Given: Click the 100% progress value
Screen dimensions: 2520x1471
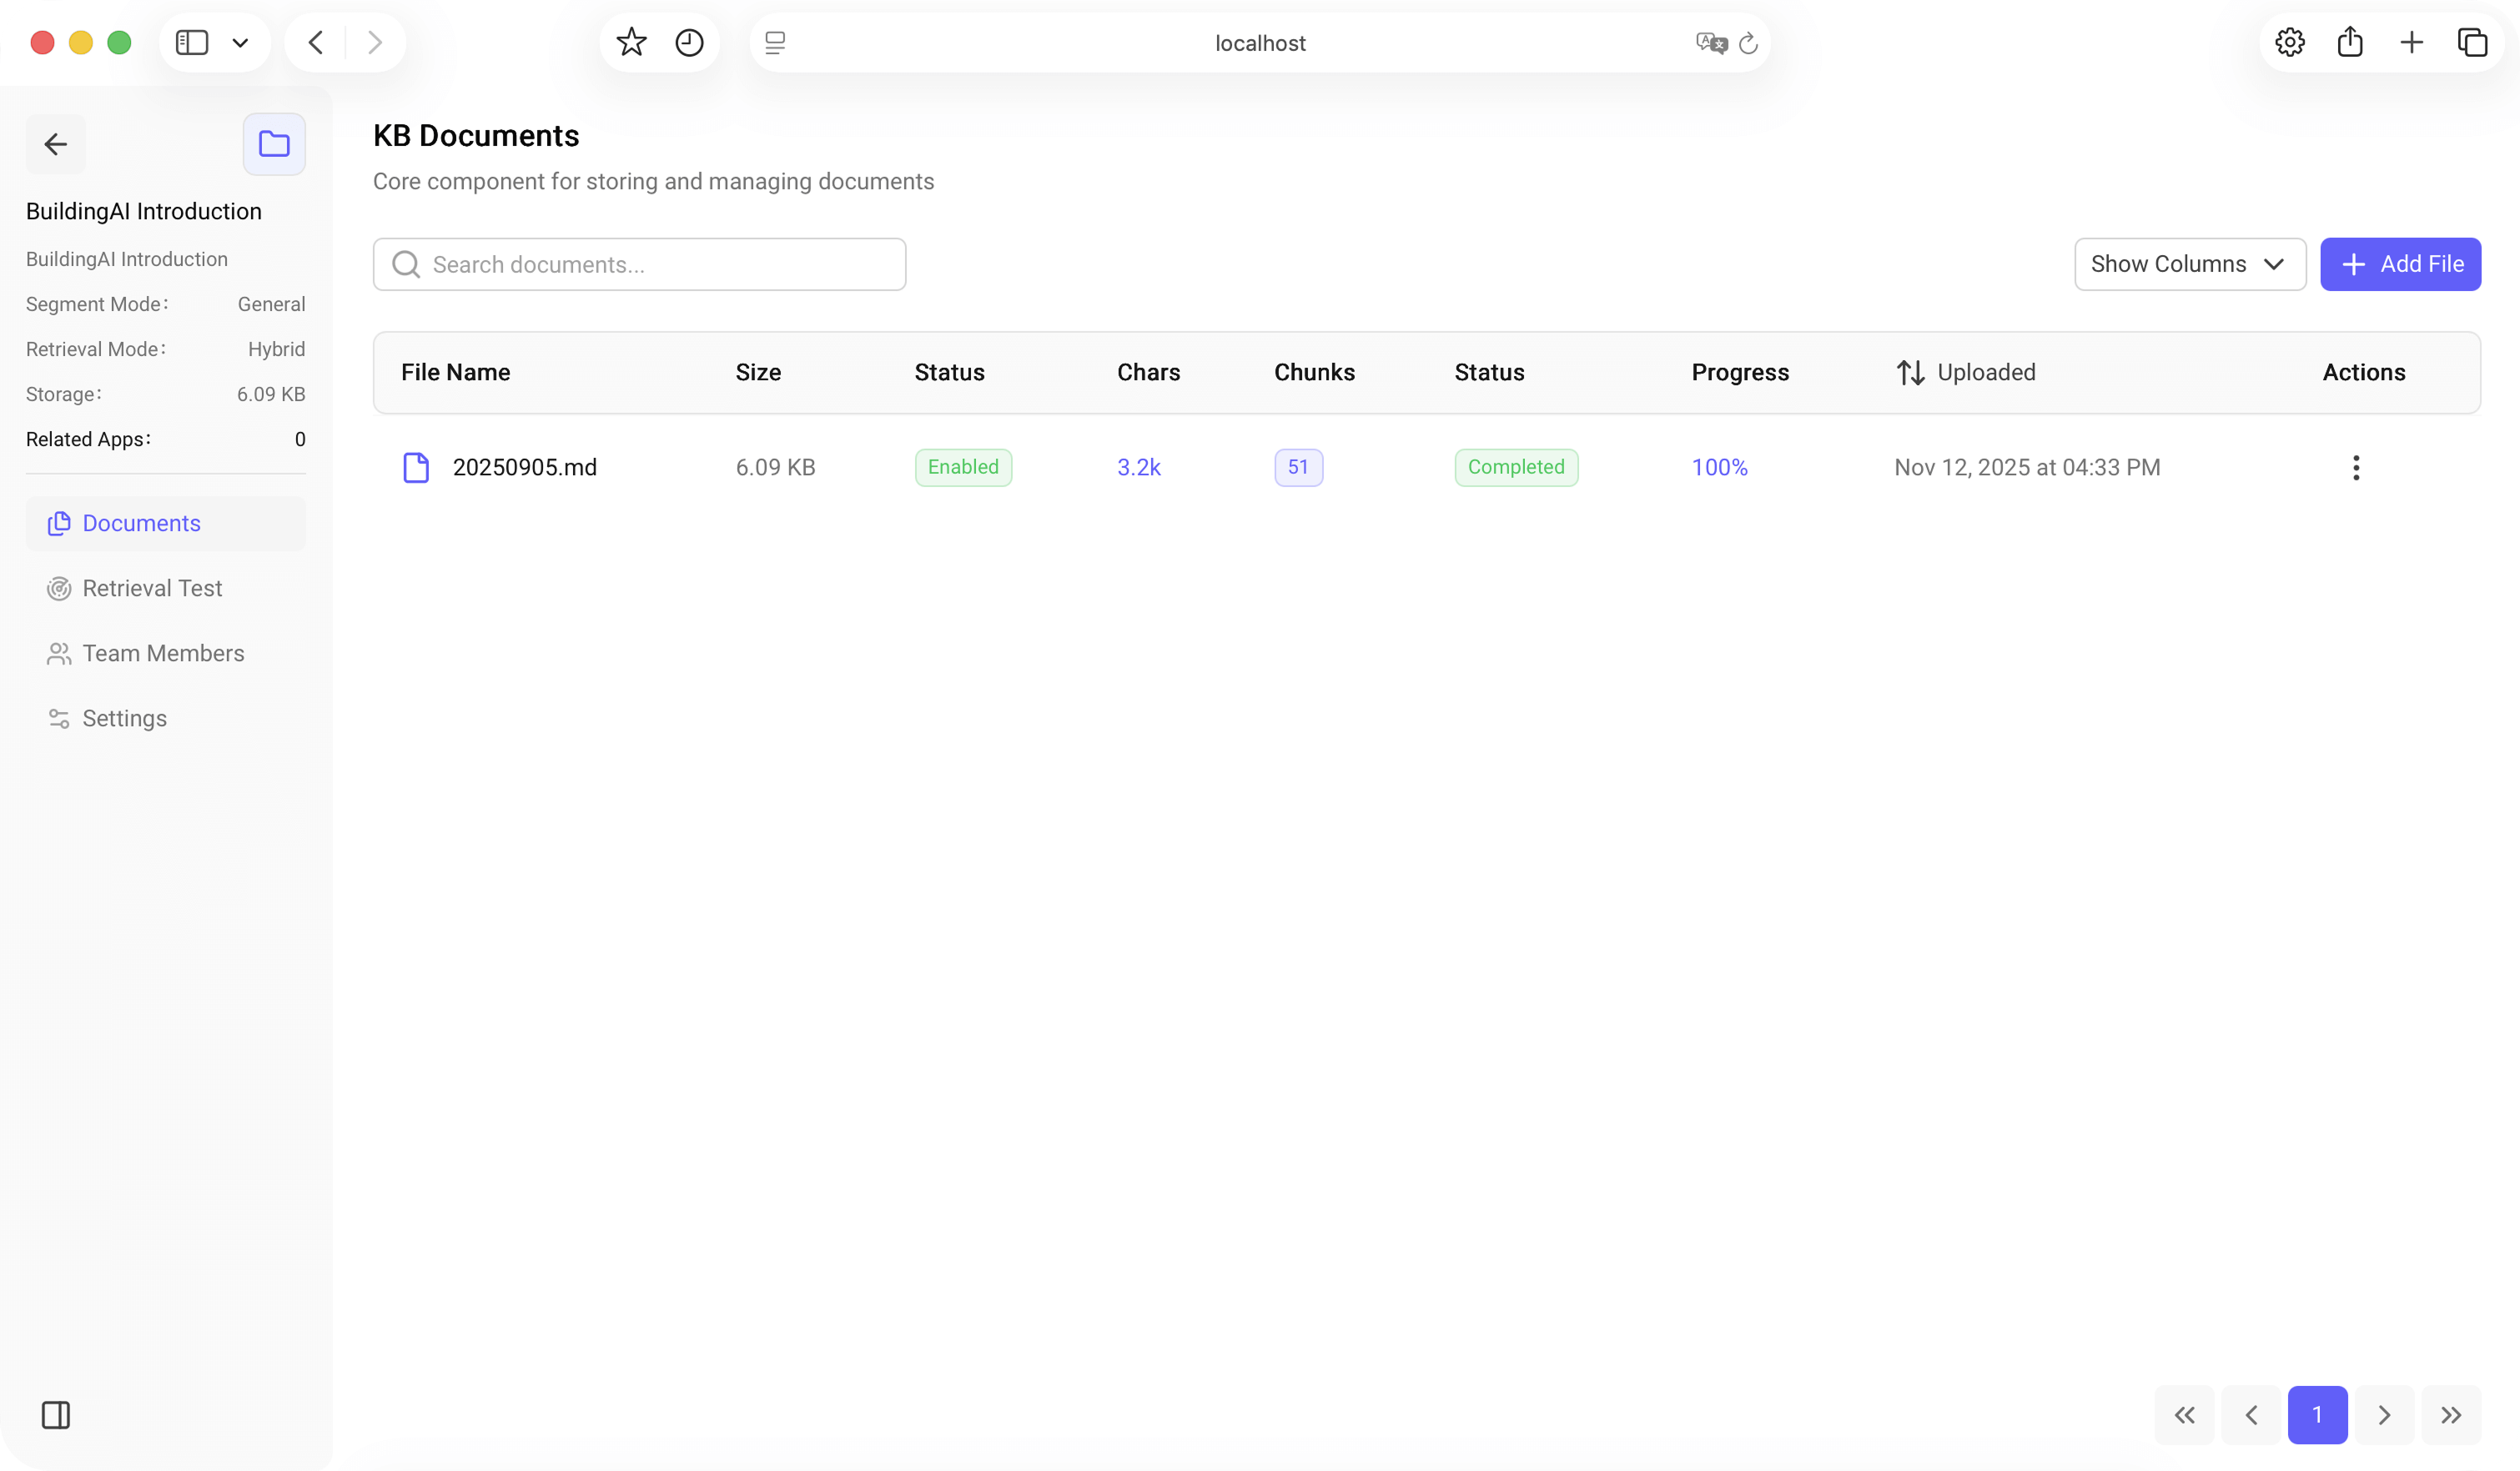Looking at the screenshot, I should point(1719,467).
